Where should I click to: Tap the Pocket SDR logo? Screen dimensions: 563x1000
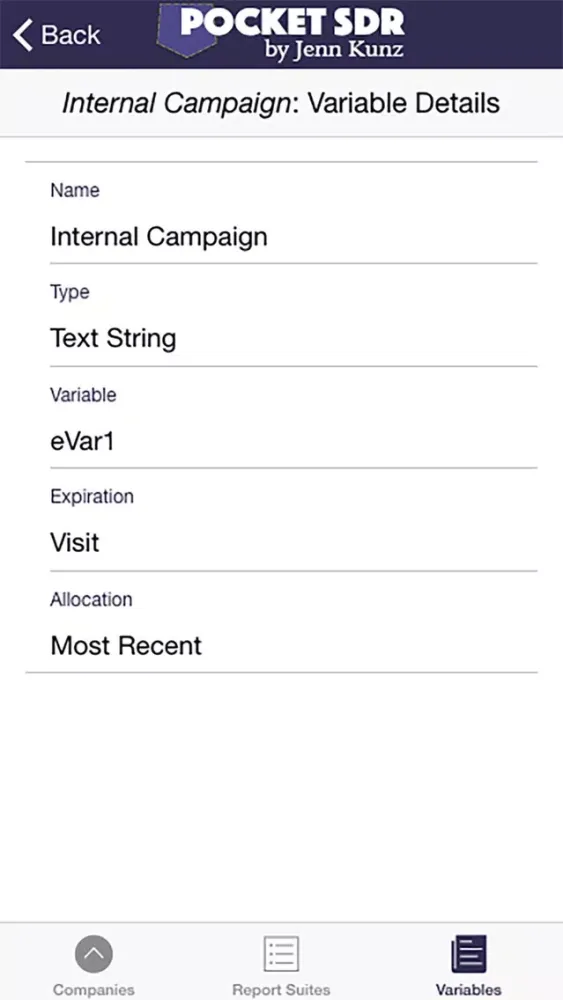[x=281, y=32]
